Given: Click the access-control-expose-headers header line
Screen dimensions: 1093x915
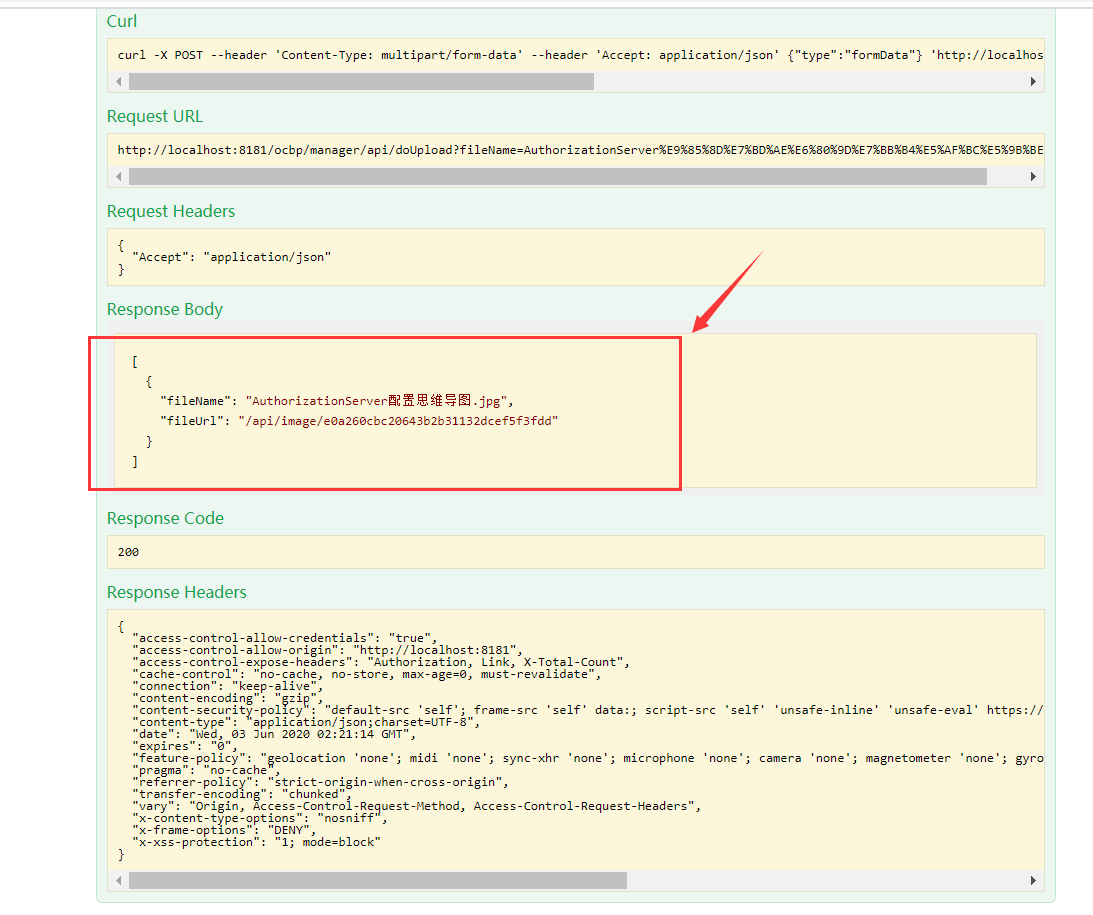Looking at the screenshot, I should [x=381, y=662].
